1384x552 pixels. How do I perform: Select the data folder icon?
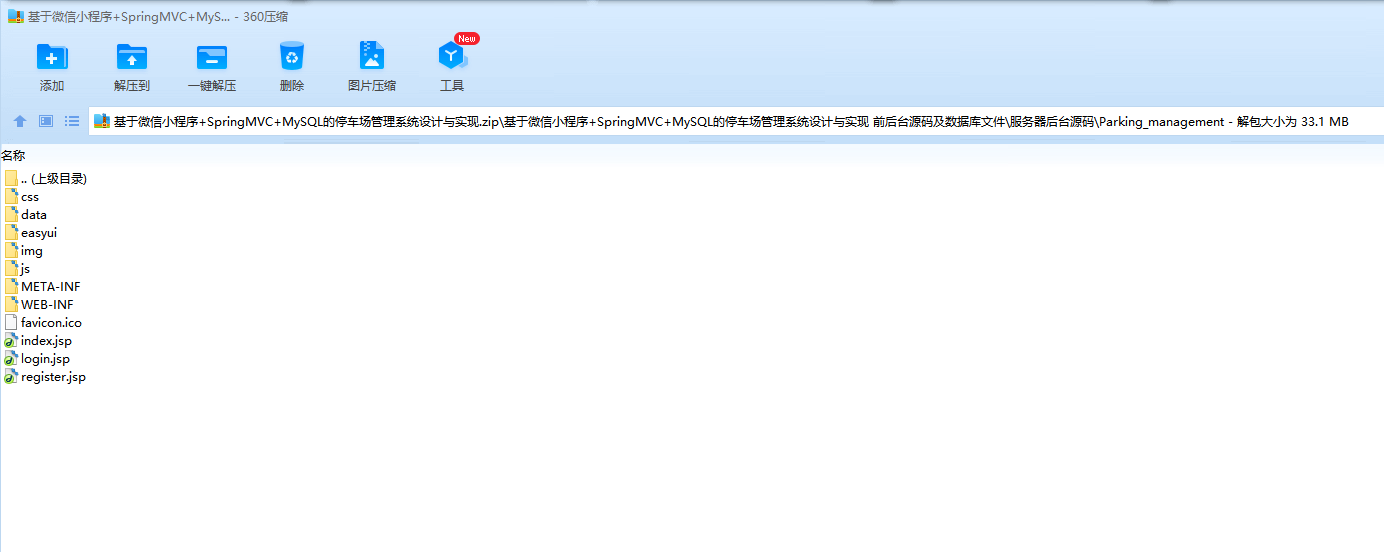(11, 214)
